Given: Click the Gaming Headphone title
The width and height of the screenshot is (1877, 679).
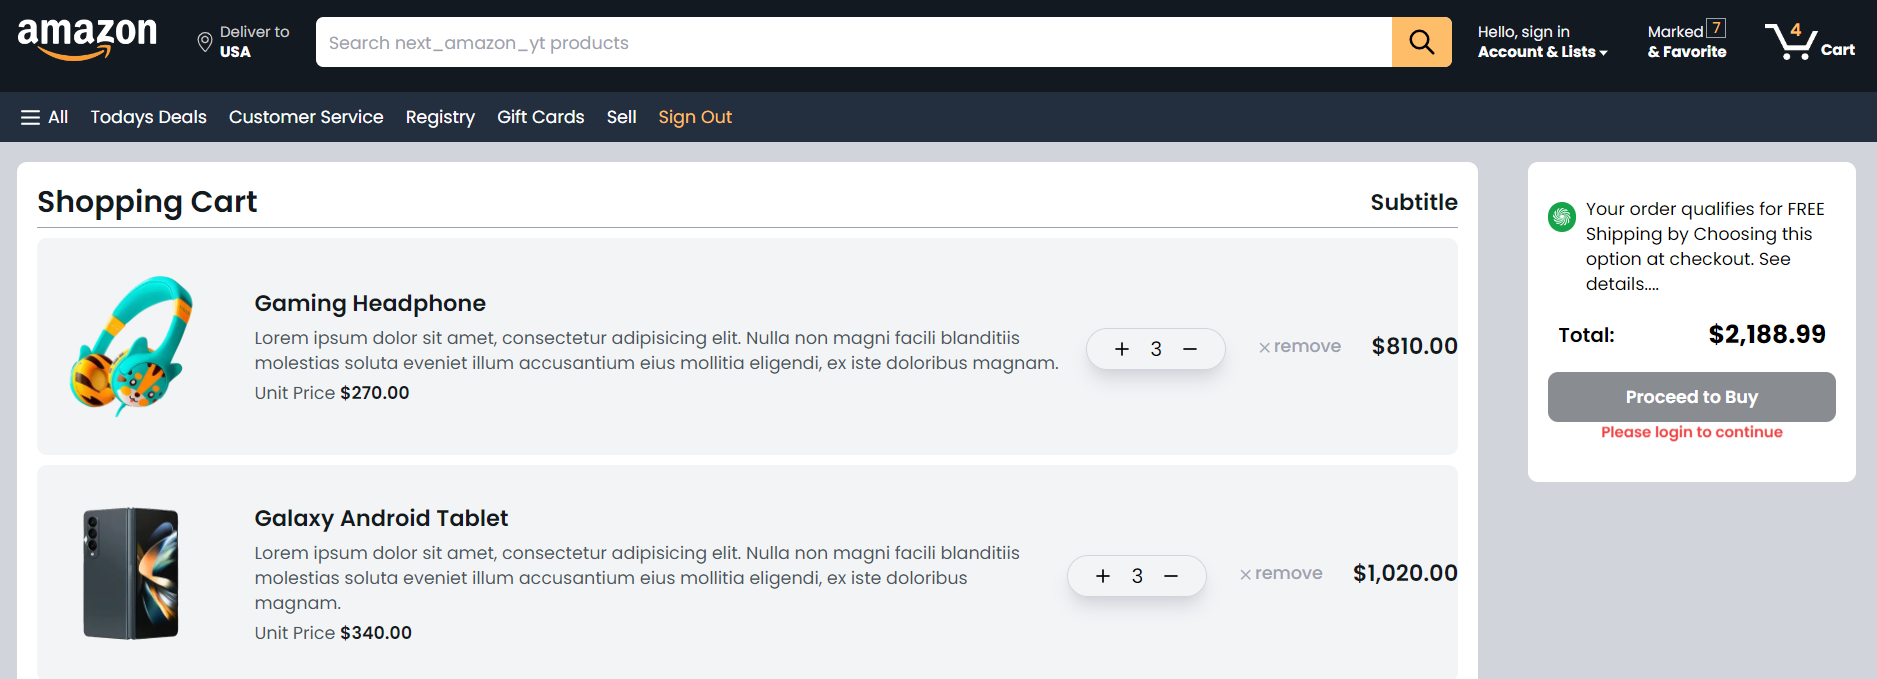Looking at the screenshot, I should coord(370,303).
